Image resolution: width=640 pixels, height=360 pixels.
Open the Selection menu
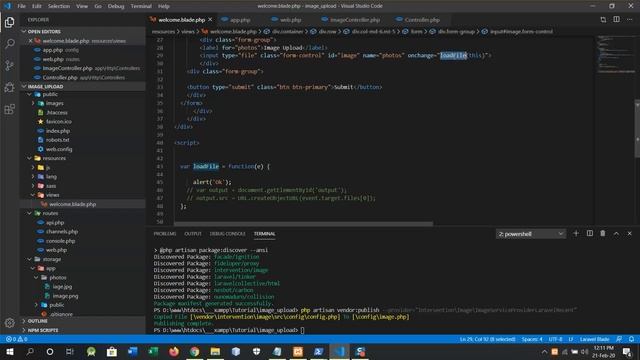(59, 6)
